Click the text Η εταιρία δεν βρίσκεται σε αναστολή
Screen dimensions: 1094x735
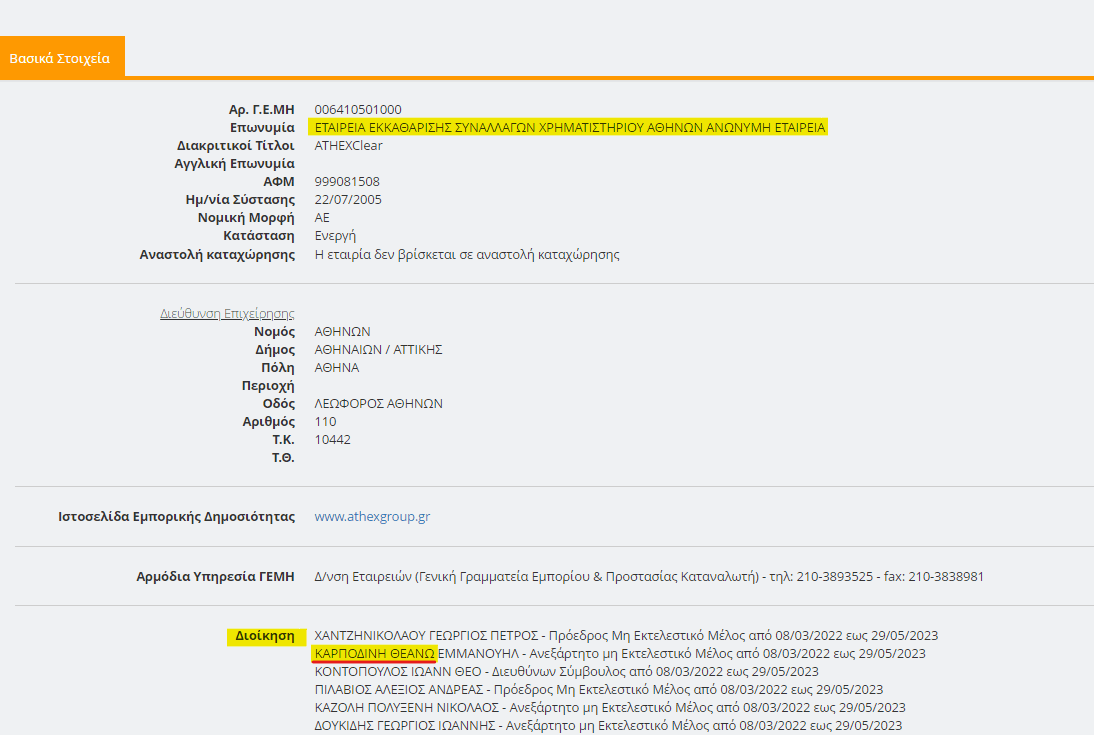(467, 255)
